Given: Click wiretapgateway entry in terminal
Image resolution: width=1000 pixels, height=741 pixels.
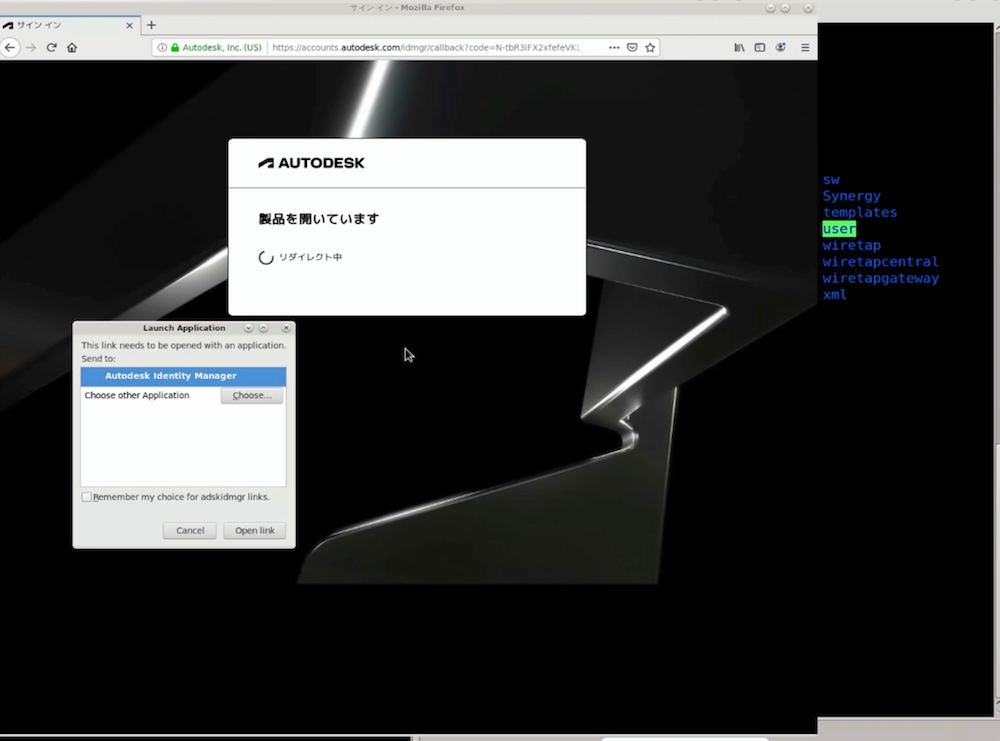Looking at the screenshot, I should click(880, 279).
